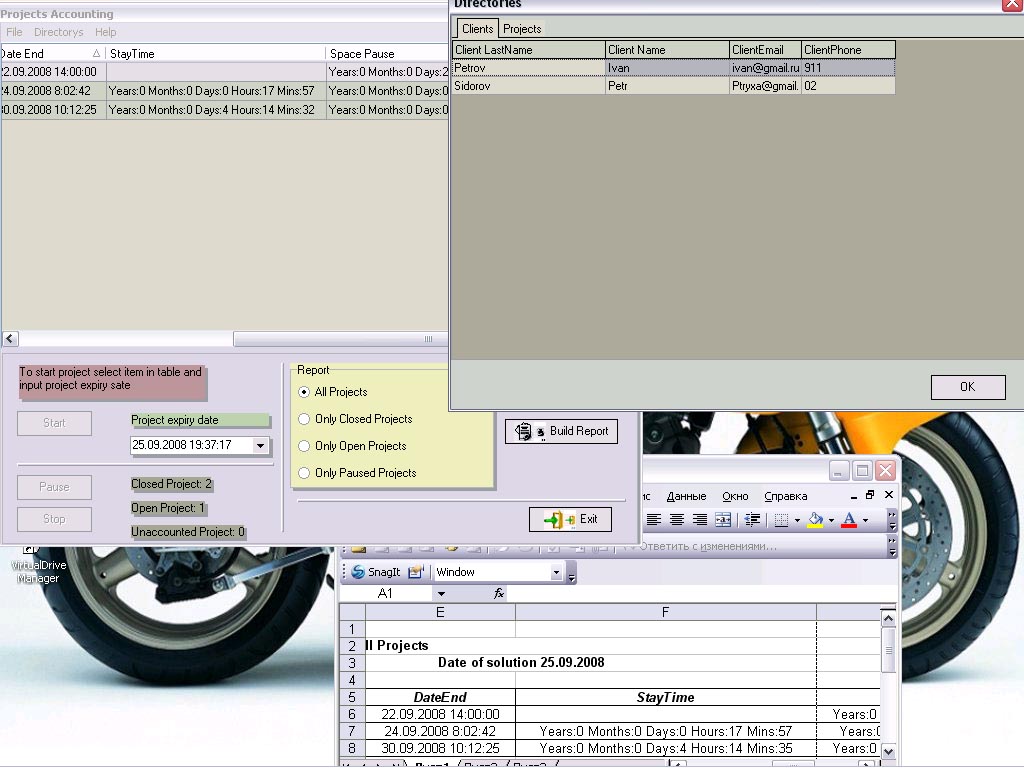Open the Project expiry date dropdown
This screenshot has height=768, width=1024.
click(x=261, y=445)
